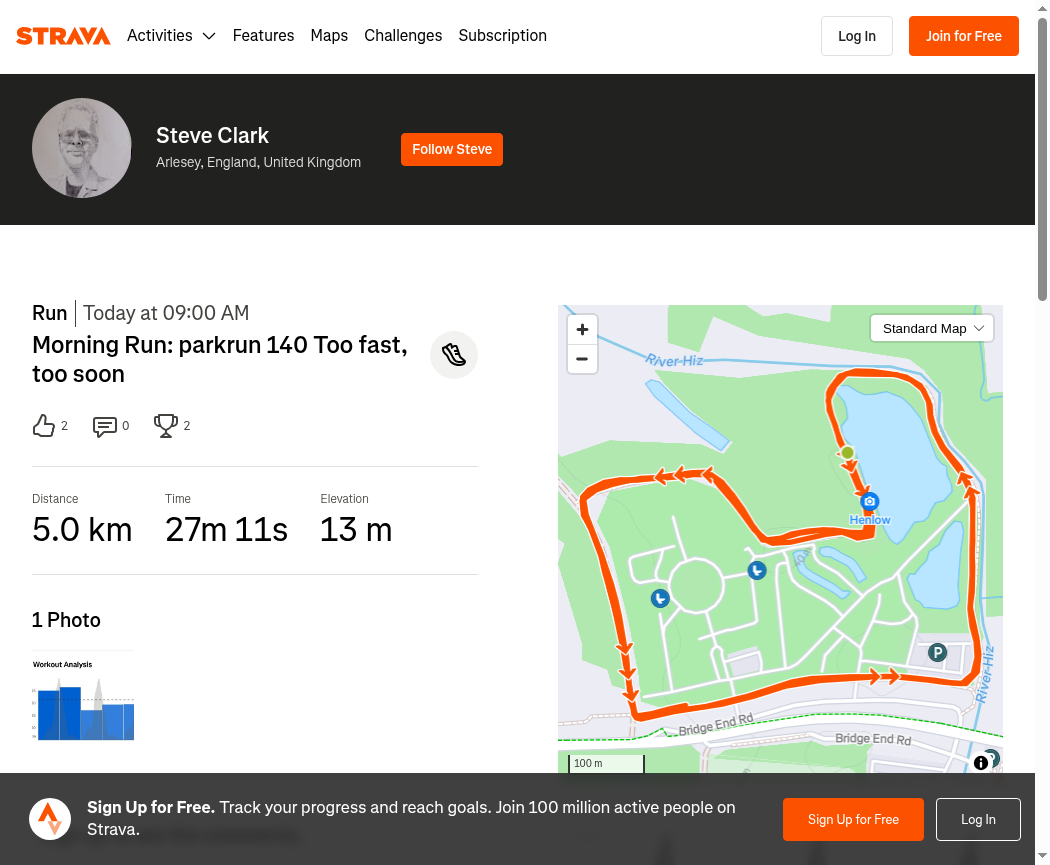Click the green start marker on map
The height and width of the screenshot is (865, 1050).
847,453
